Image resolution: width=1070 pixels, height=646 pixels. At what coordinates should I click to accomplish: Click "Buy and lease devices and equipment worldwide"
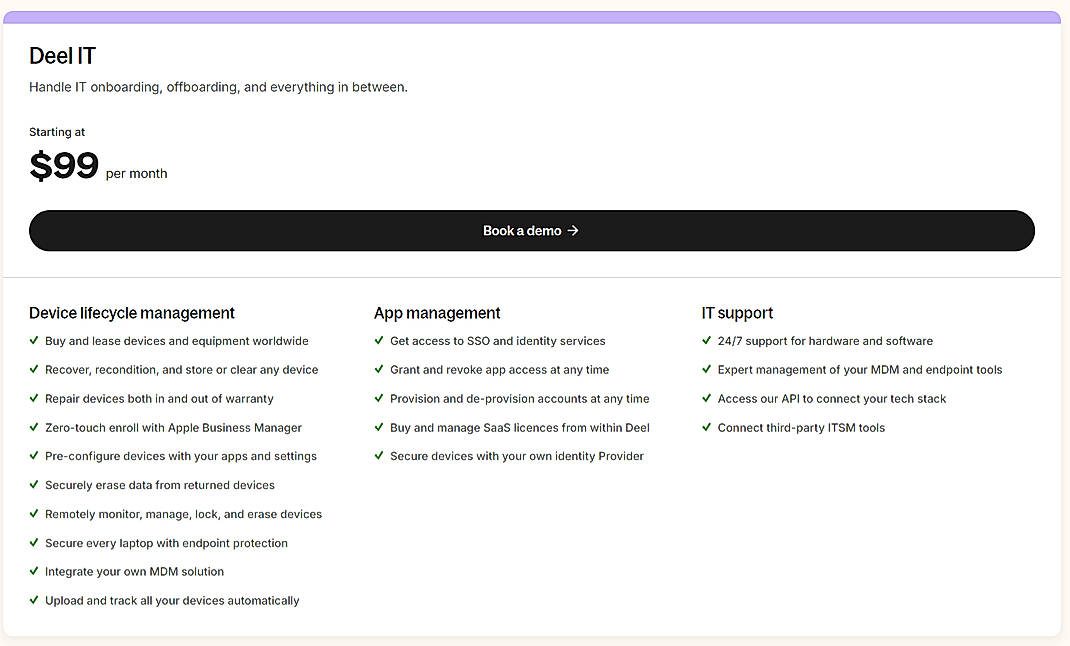[x=177, y=341]
